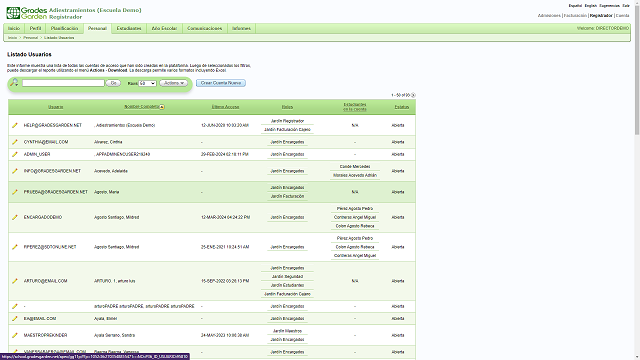Image resolution: width=640 pixels, height=360 pixels.
Task: Open the Facturación module link
Action: pyautogui.click(x=575, y=16)
